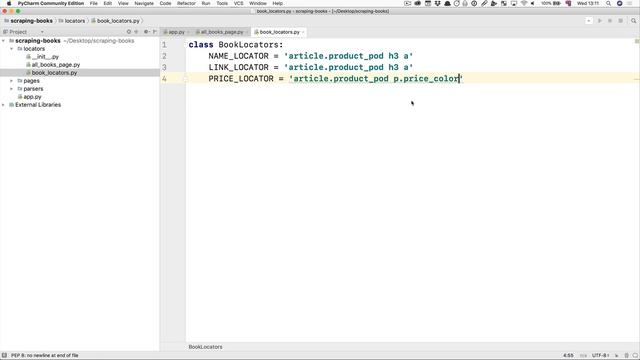Screen dimensions: 640x360
Task: Click the UTF-8 encoding selector
Action: point(601,356)
